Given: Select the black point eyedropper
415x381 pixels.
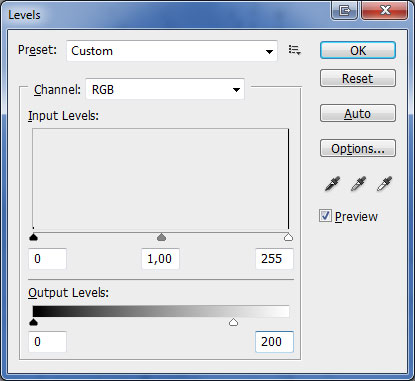Looking at the screenshot, I should tap(332, 184).
